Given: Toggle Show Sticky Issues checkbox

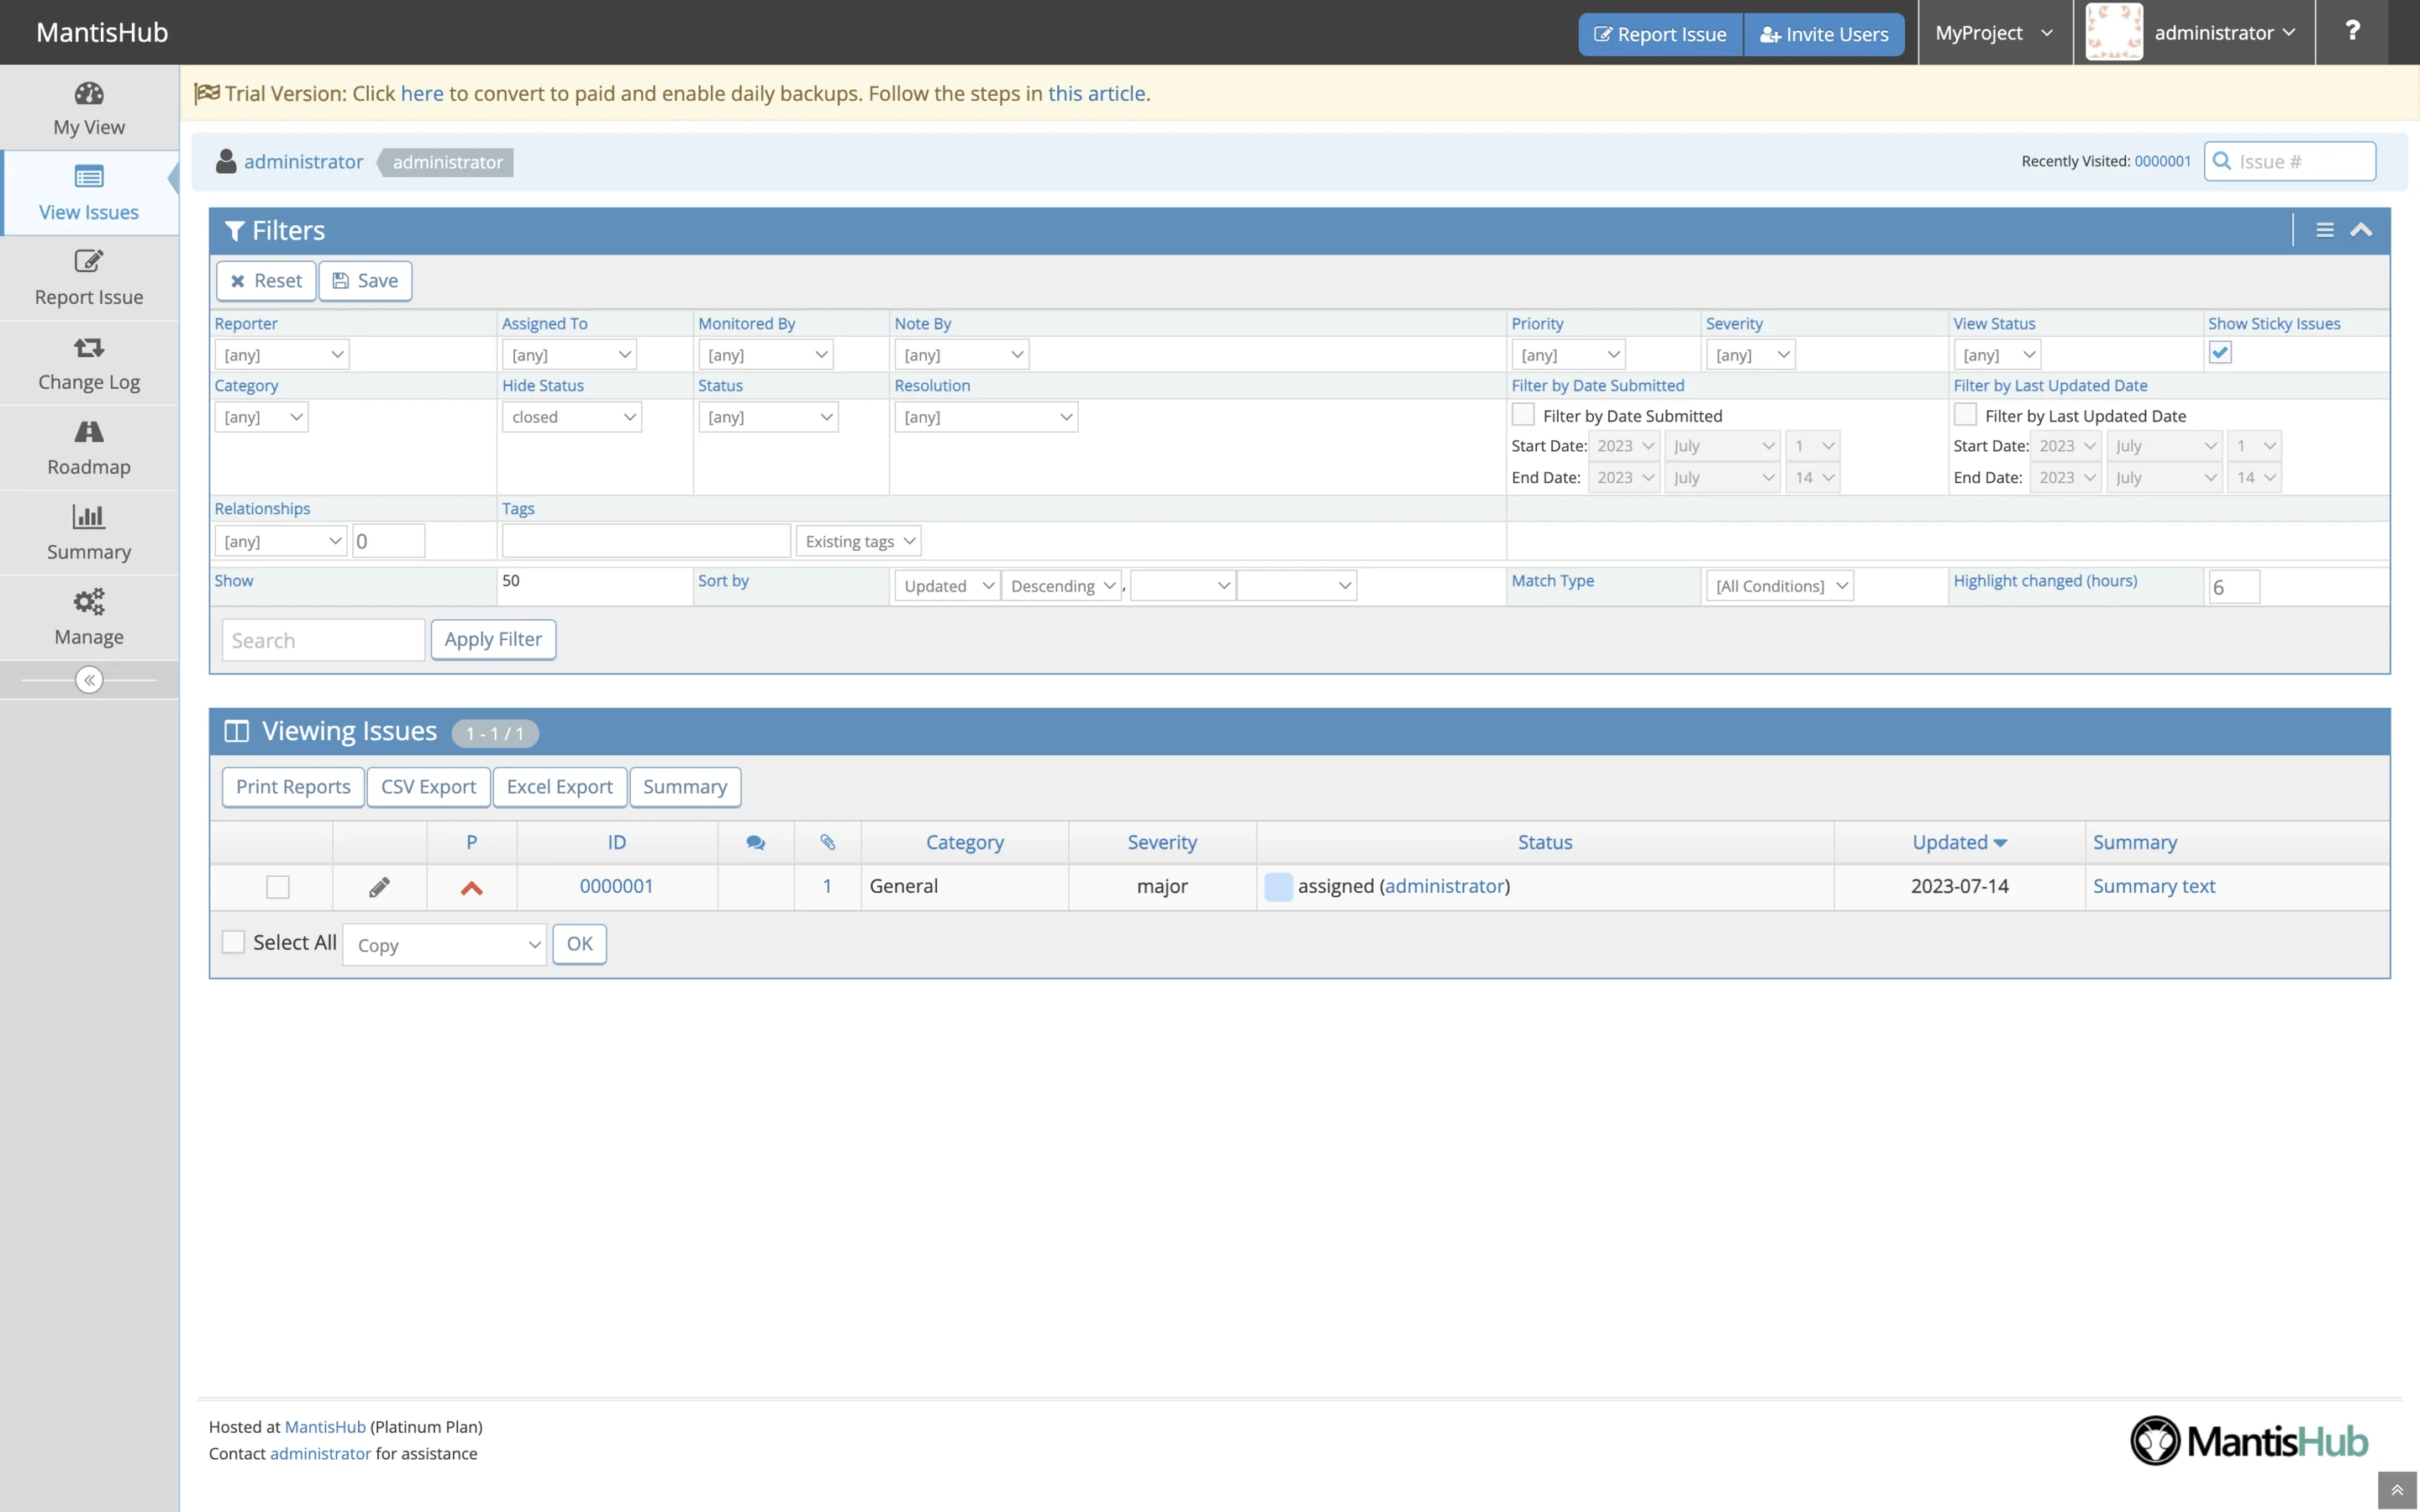Looking at the screenshot, I should [2220, 353].
